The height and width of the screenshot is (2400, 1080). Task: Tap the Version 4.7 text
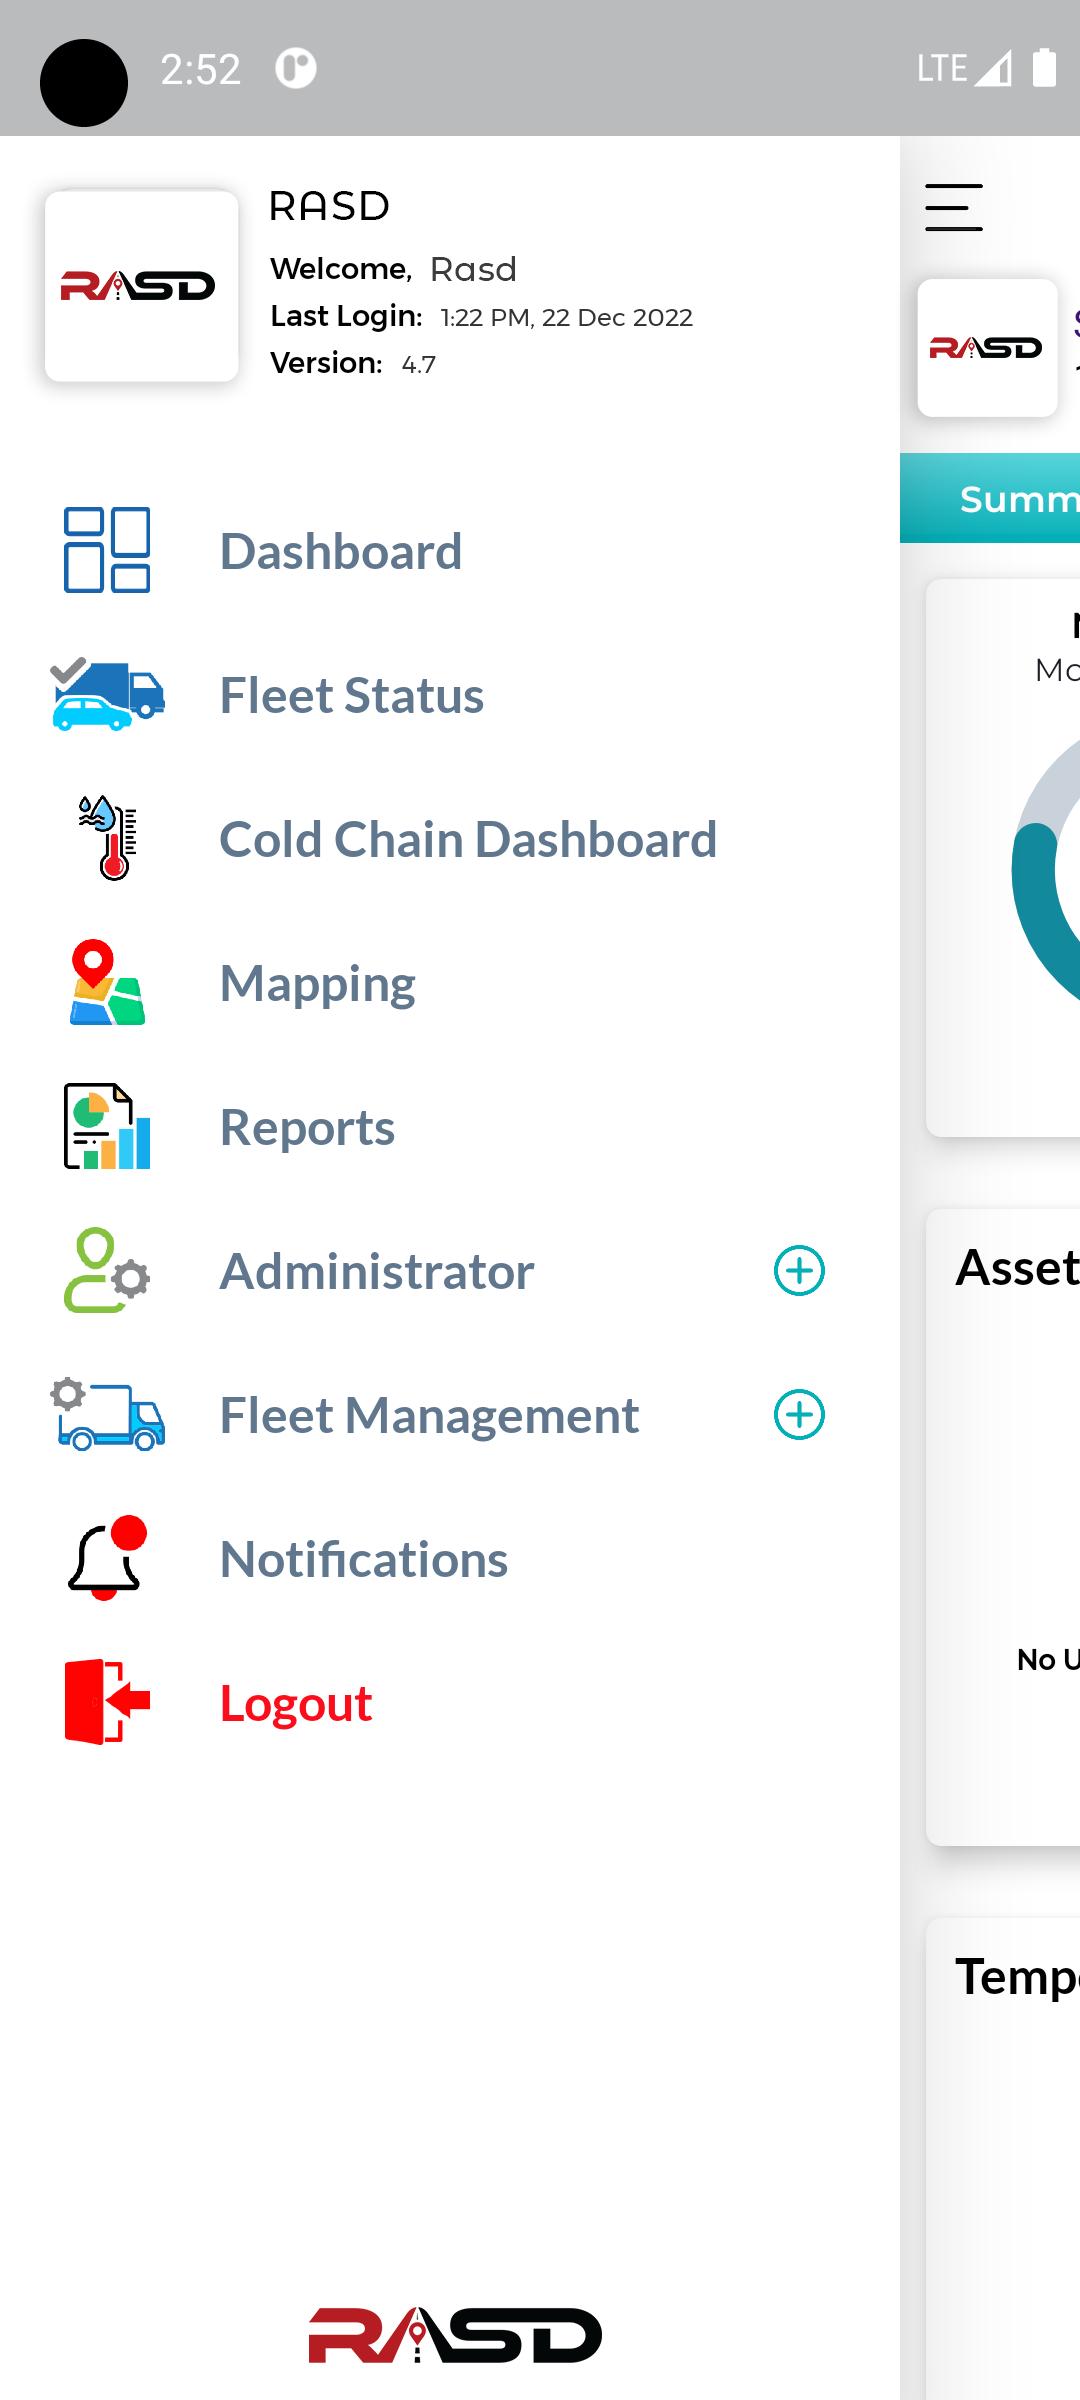click(354, 363)
